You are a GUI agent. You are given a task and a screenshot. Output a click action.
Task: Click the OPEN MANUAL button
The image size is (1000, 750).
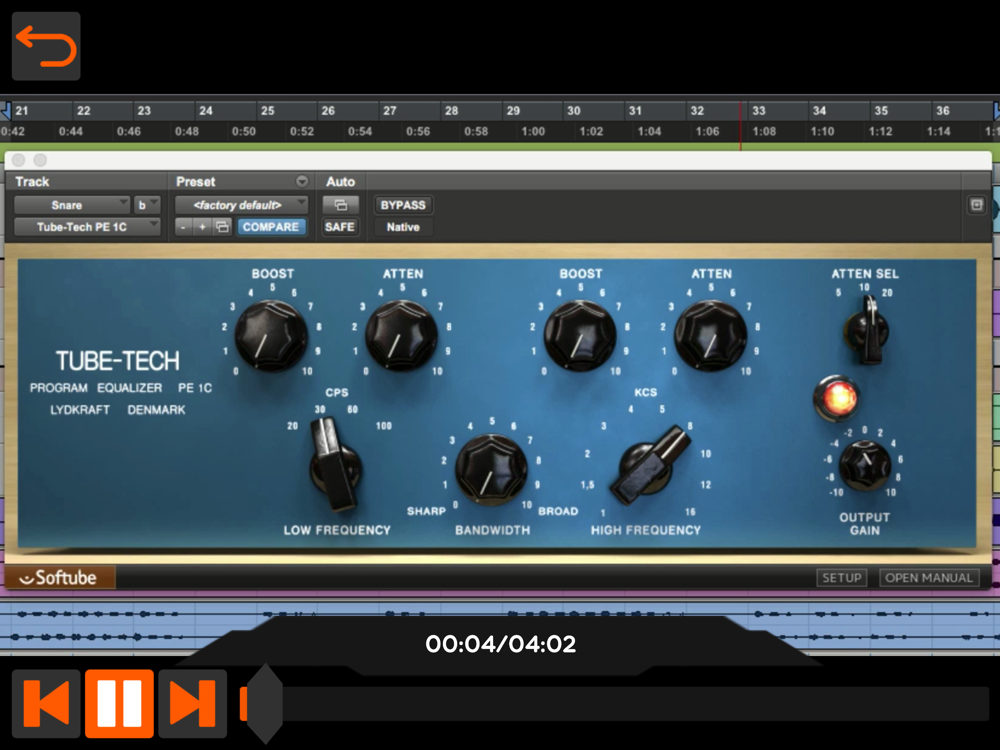point(929,578)
